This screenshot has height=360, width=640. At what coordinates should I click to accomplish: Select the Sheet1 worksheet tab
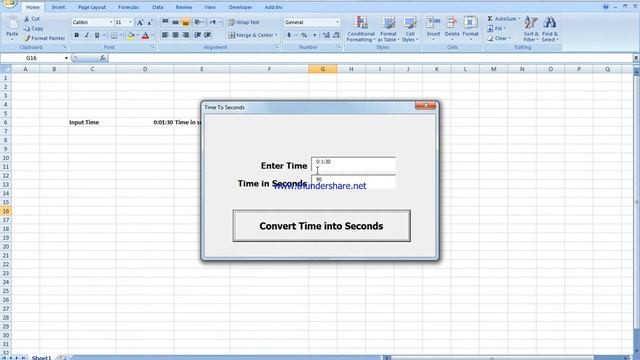[42, 358]
